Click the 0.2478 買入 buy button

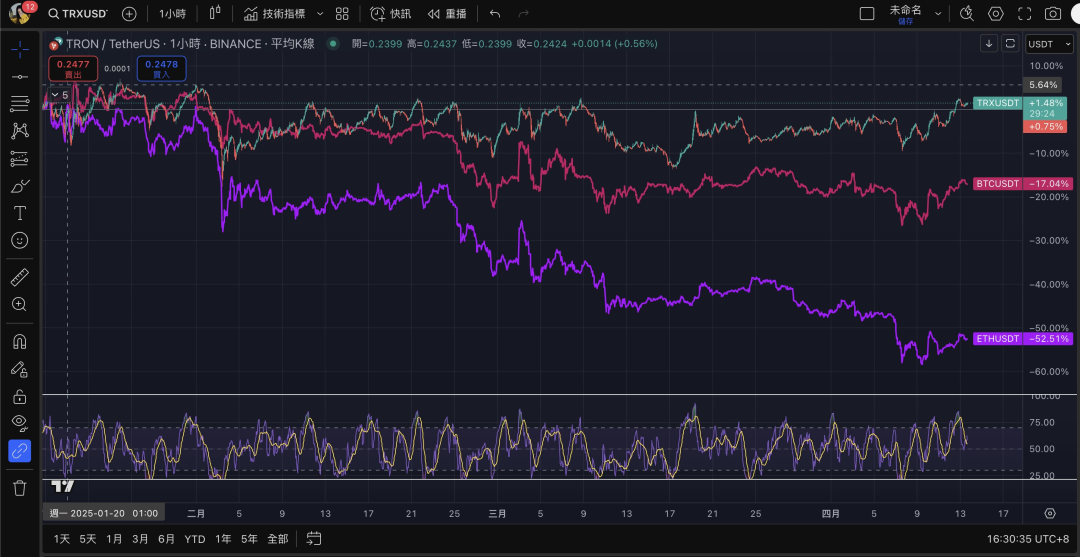pyautogui.click(x=161, y=68)
